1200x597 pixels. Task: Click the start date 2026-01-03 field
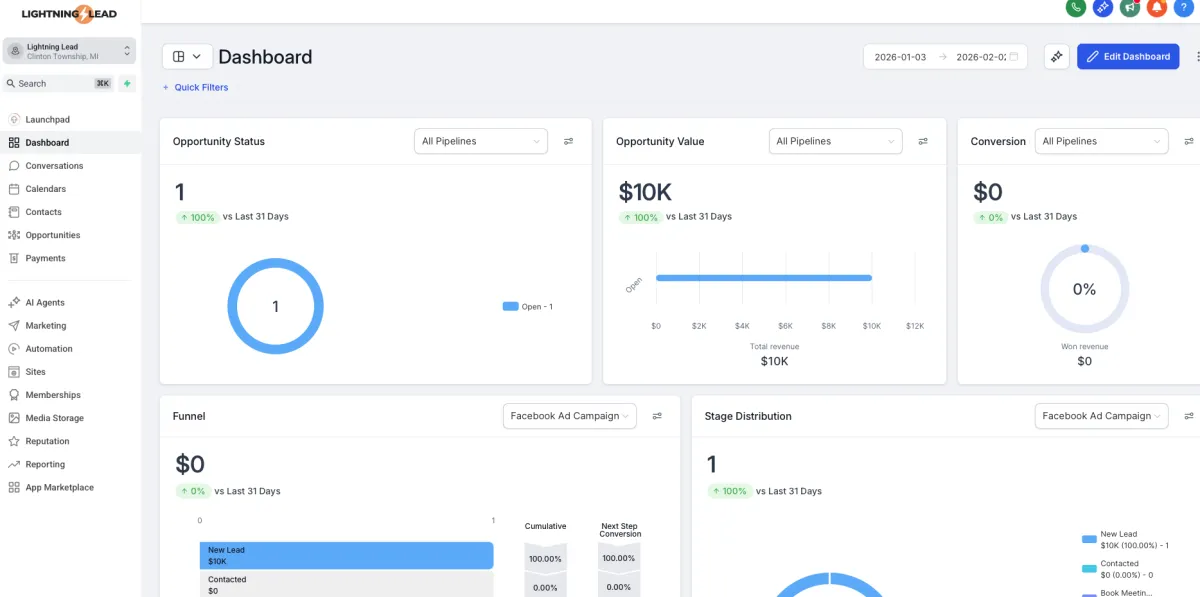point(900,57)
